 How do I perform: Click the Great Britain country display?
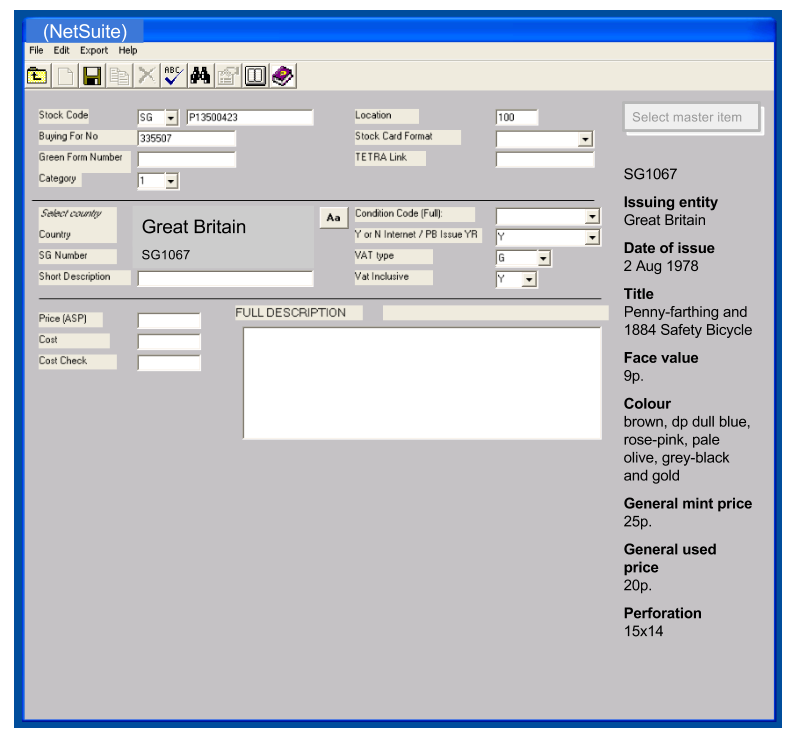(x=194, y=227)
